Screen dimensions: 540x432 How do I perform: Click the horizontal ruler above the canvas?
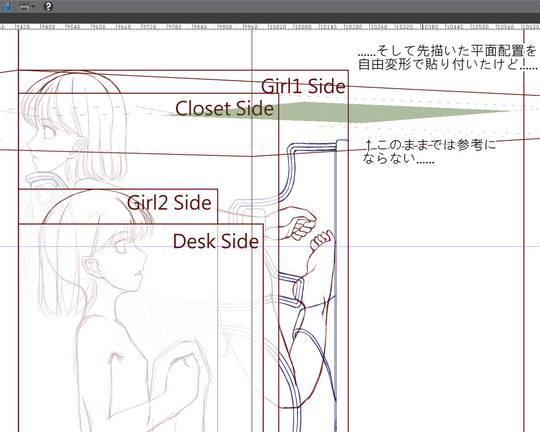270,27
